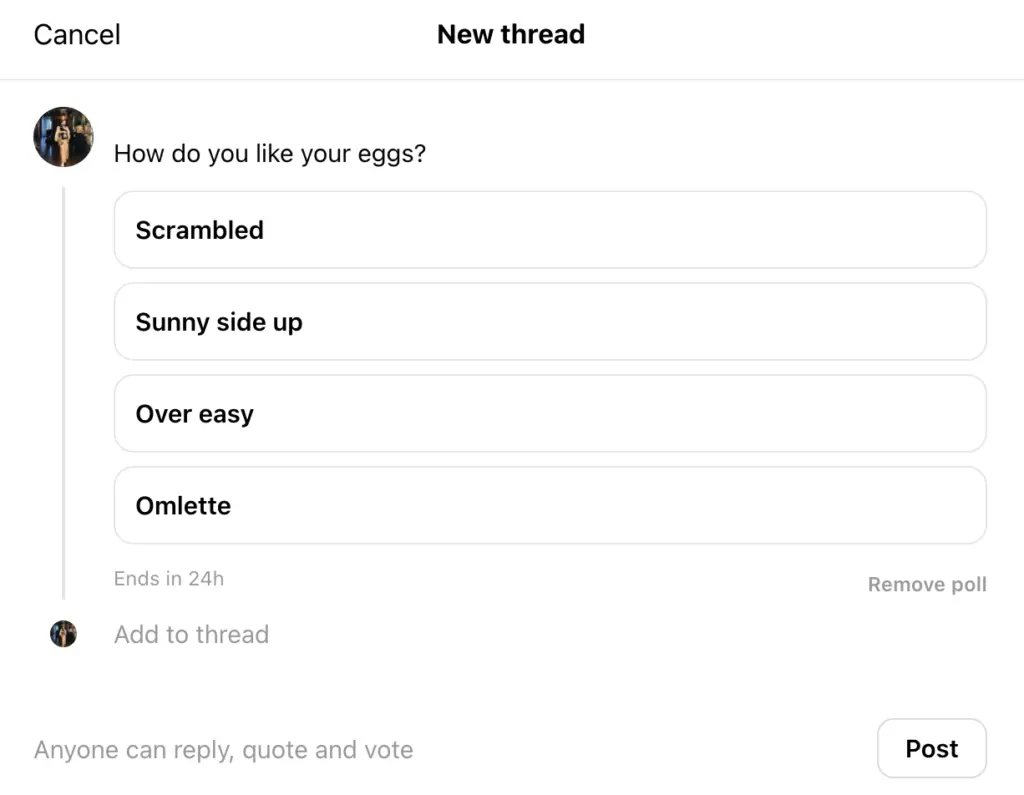The height and width of the screenshot is (795, 1024).
Task: Post the thread
Action: 931,749
